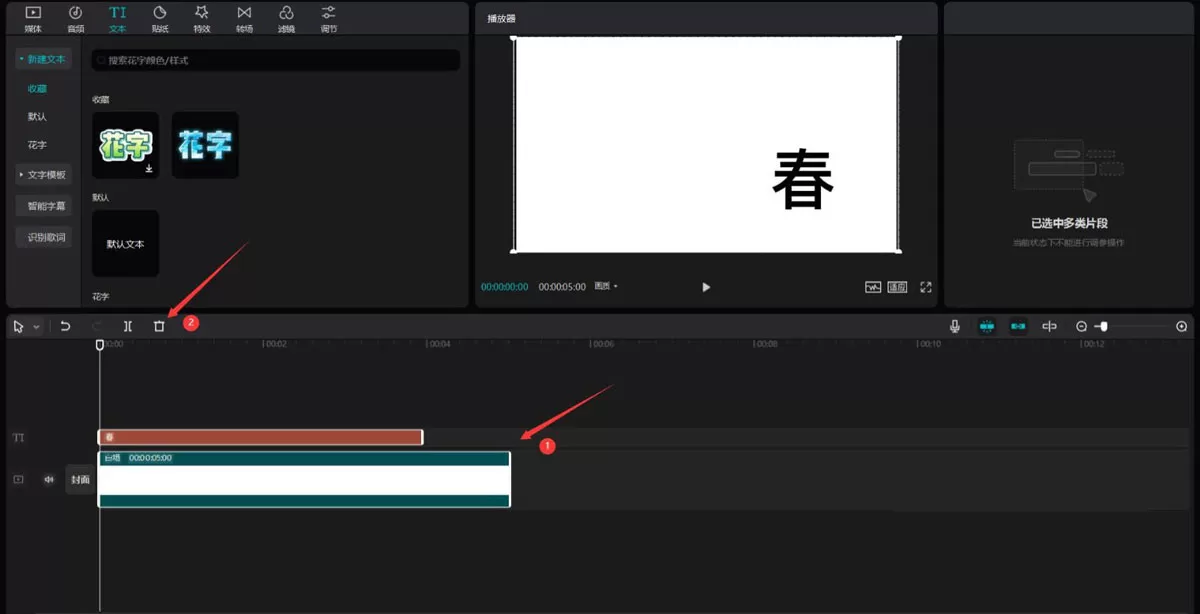Split the clip at the playhead

[x=128, y=326]
